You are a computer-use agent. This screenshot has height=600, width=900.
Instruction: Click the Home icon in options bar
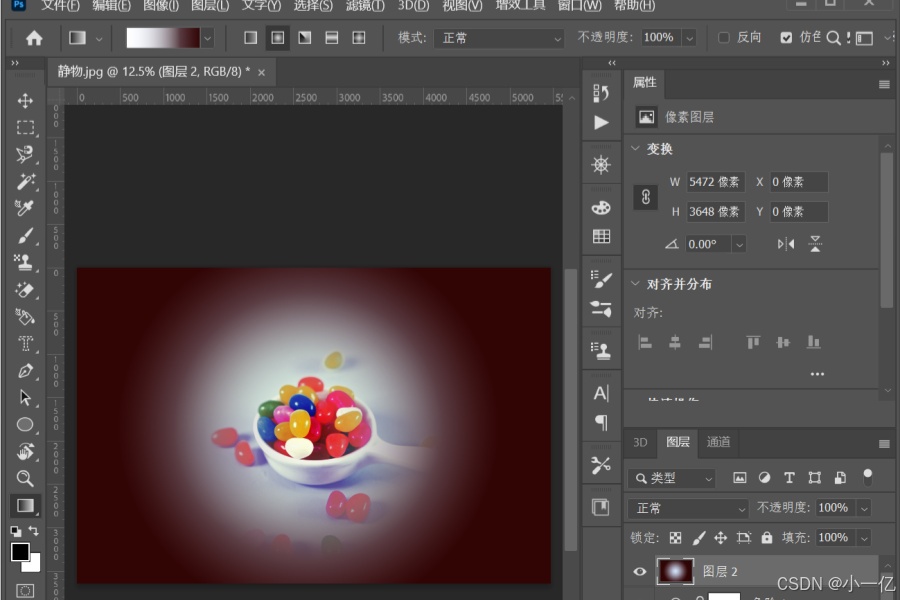pyautogui.click(x=34, y=38)
